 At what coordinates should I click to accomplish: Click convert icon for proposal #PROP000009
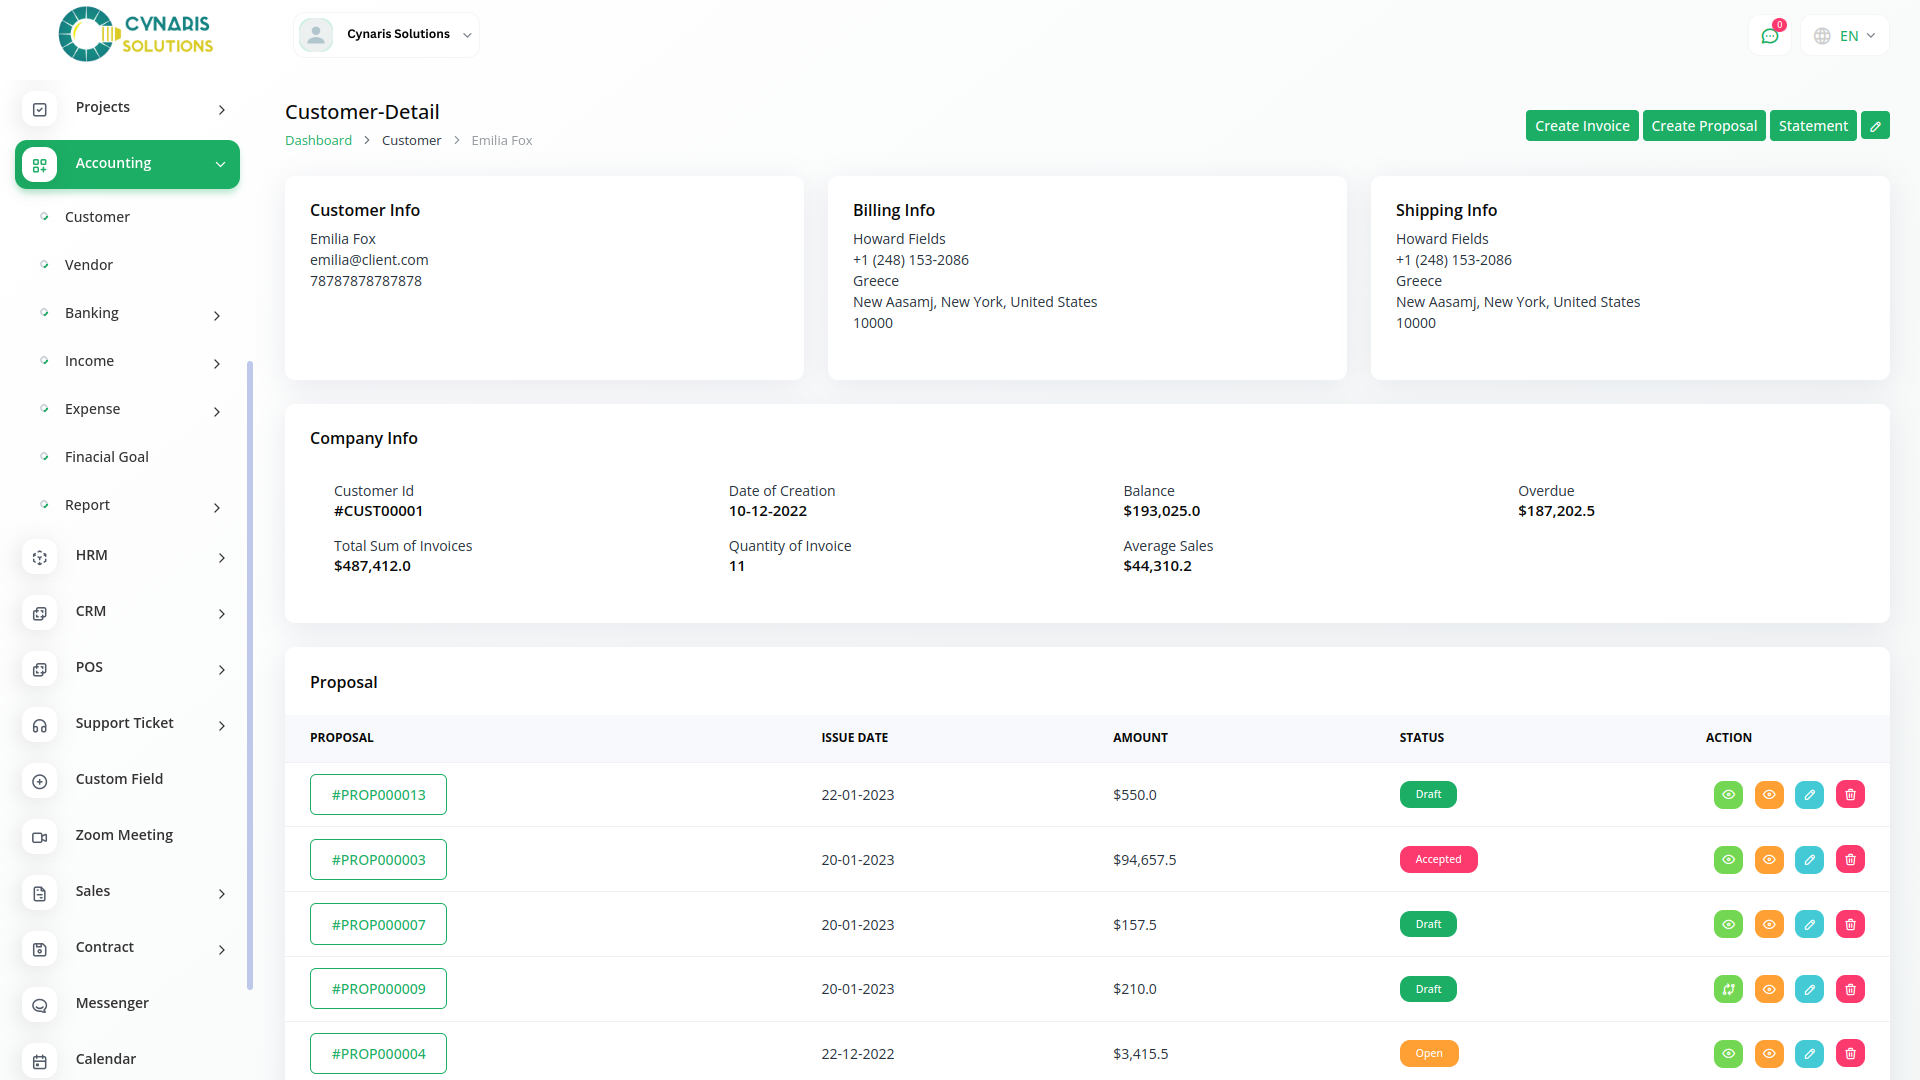pyautogui.click(x=1728, y=989)
